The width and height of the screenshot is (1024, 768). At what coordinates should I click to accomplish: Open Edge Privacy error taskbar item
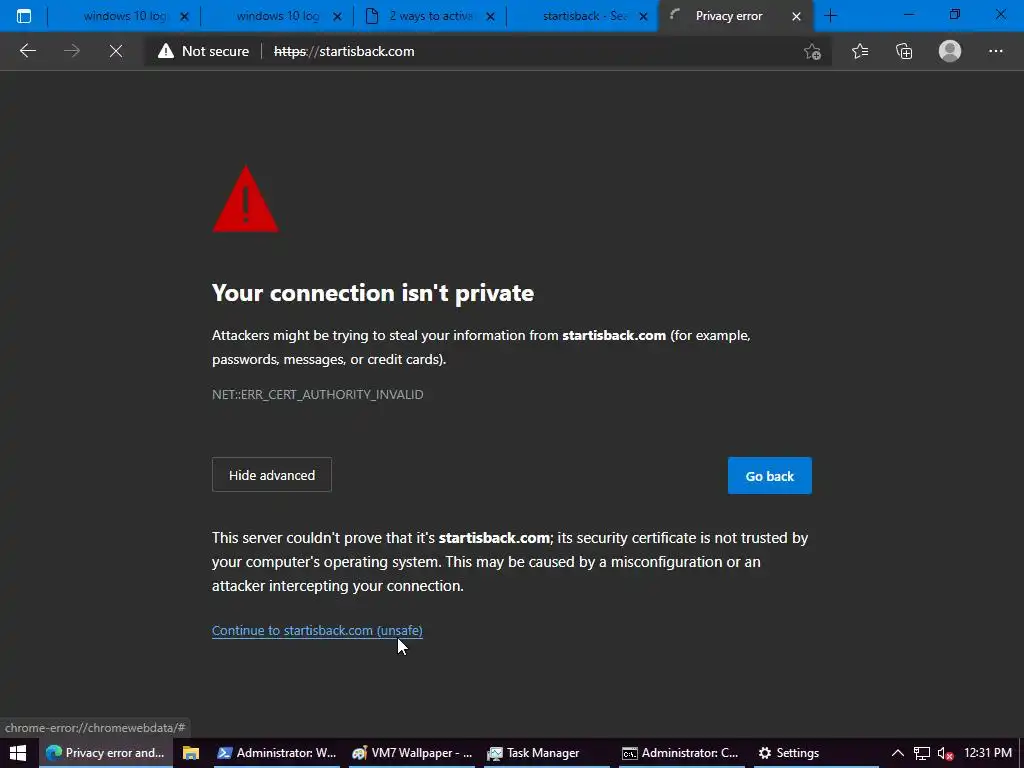coord(106,752)
